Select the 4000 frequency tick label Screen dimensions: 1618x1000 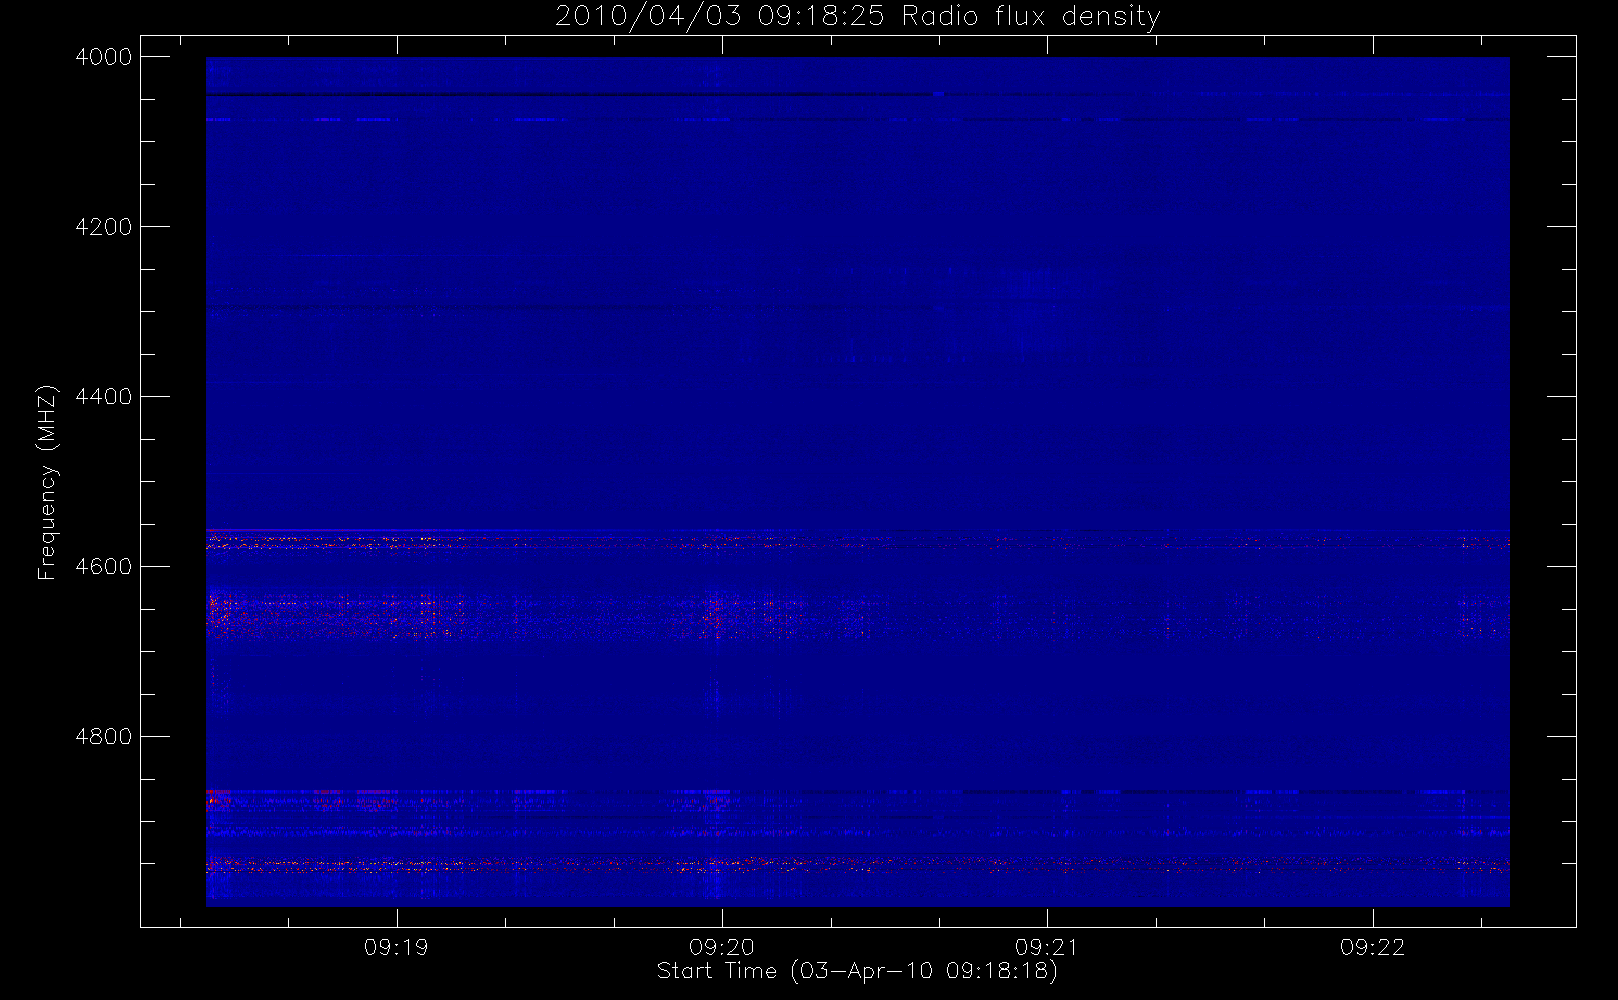[x=104, y=57]
